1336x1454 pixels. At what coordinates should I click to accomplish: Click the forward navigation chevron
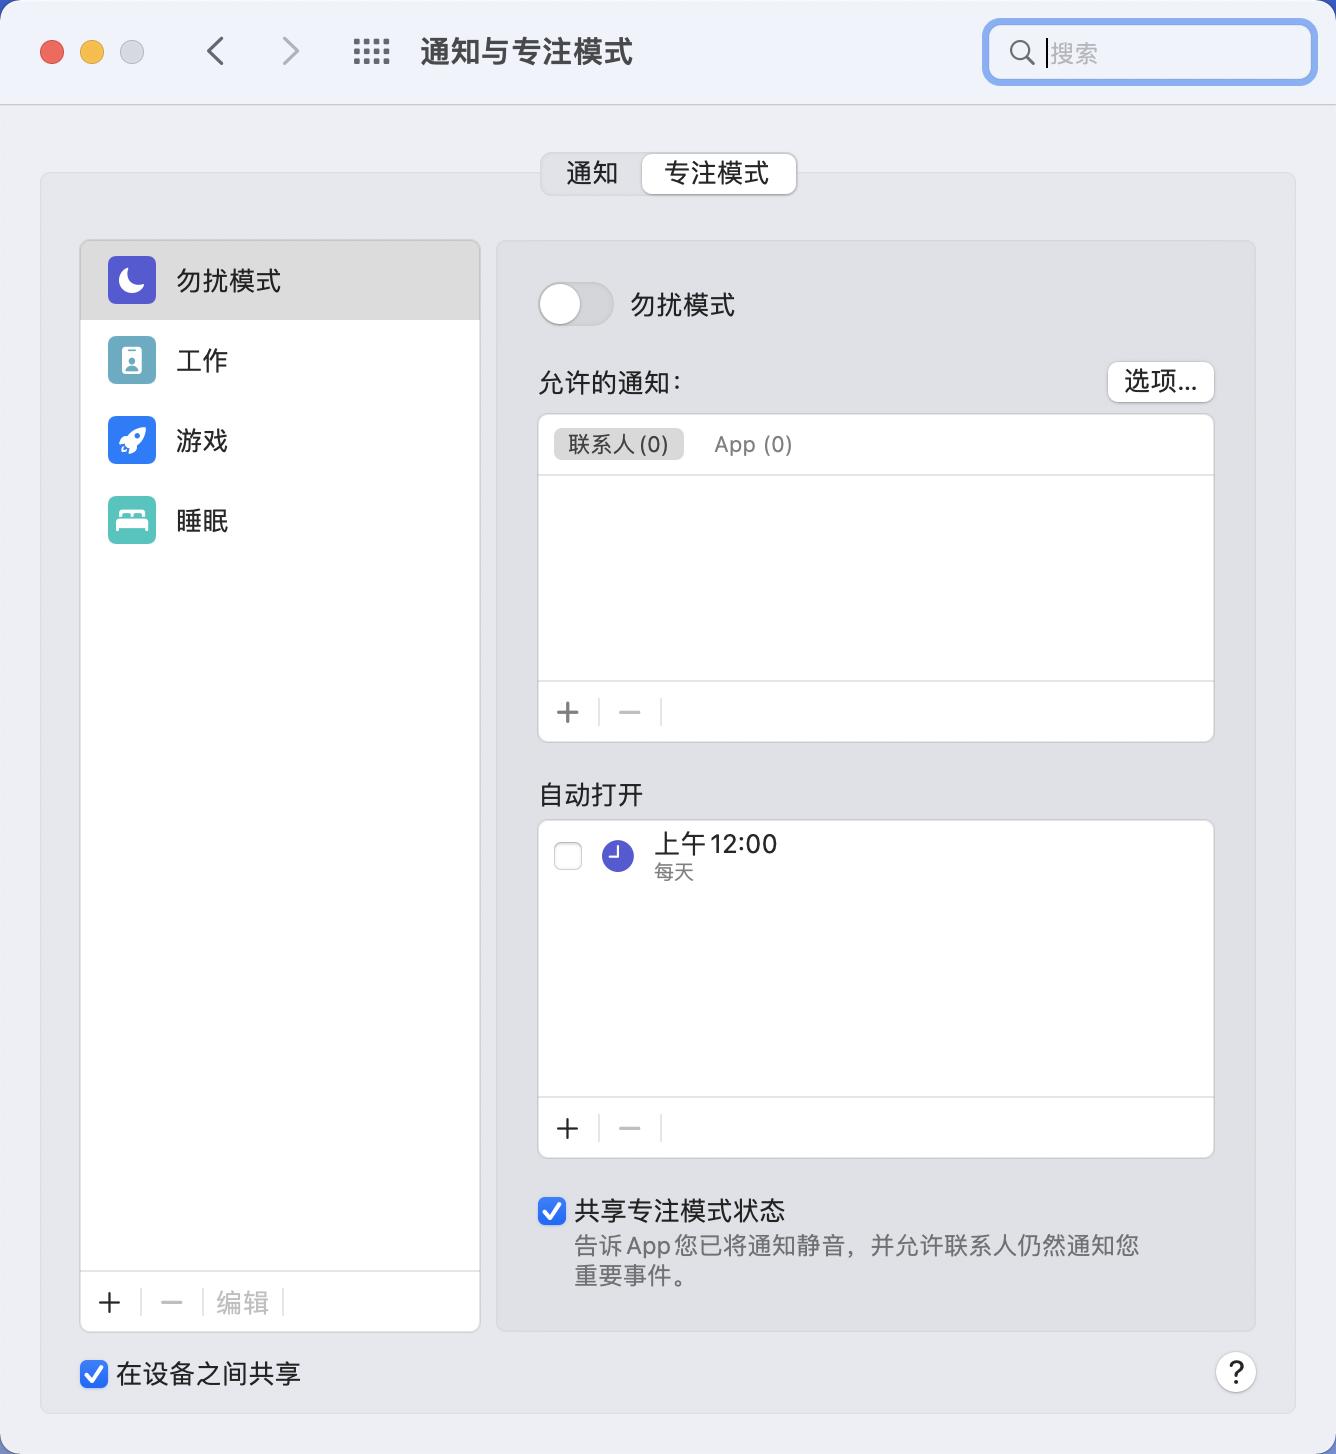(289, 51)
